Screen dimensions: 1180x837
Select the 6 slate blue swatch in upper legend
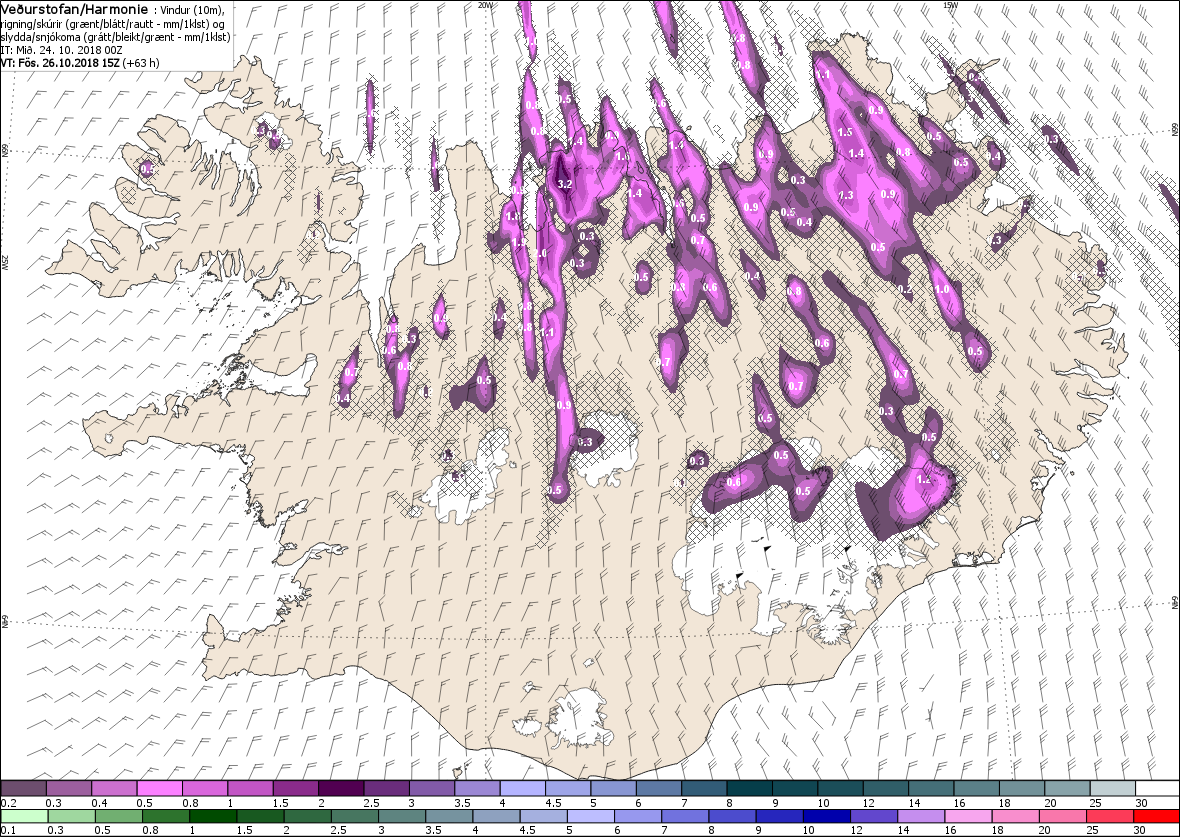[x=658, y=790]
